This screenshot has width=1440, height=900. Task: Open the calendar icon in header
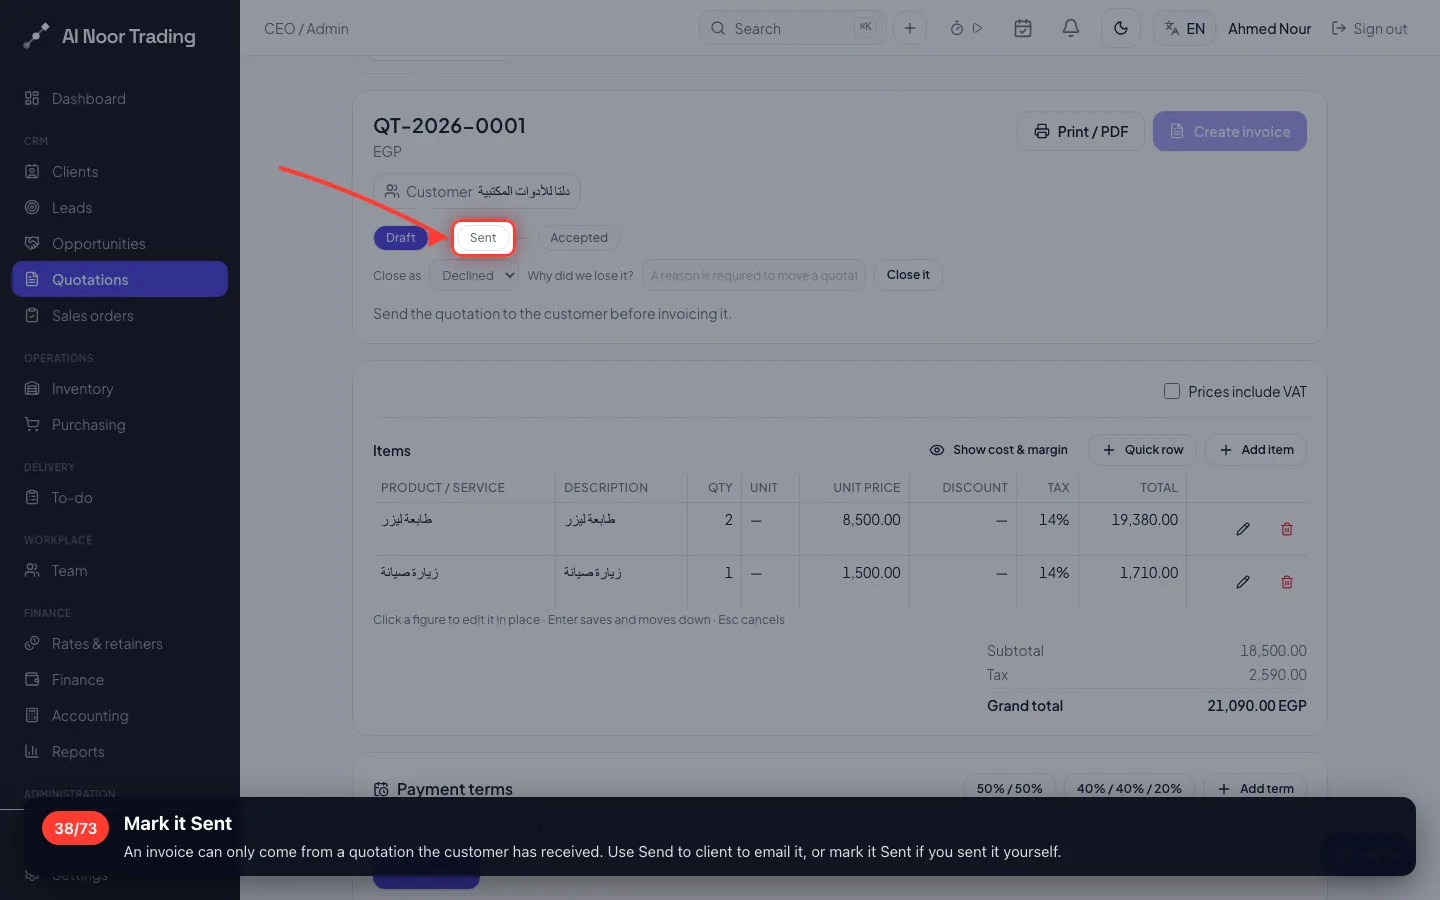1022,28
